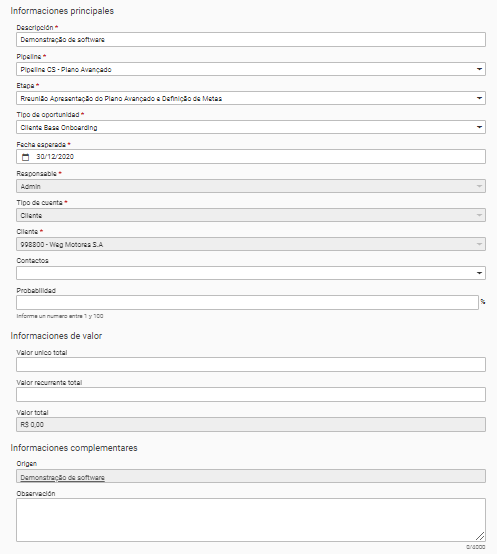Click the Valor unico total field
This screenshot has height=554, width=497.
click(251, 364)
